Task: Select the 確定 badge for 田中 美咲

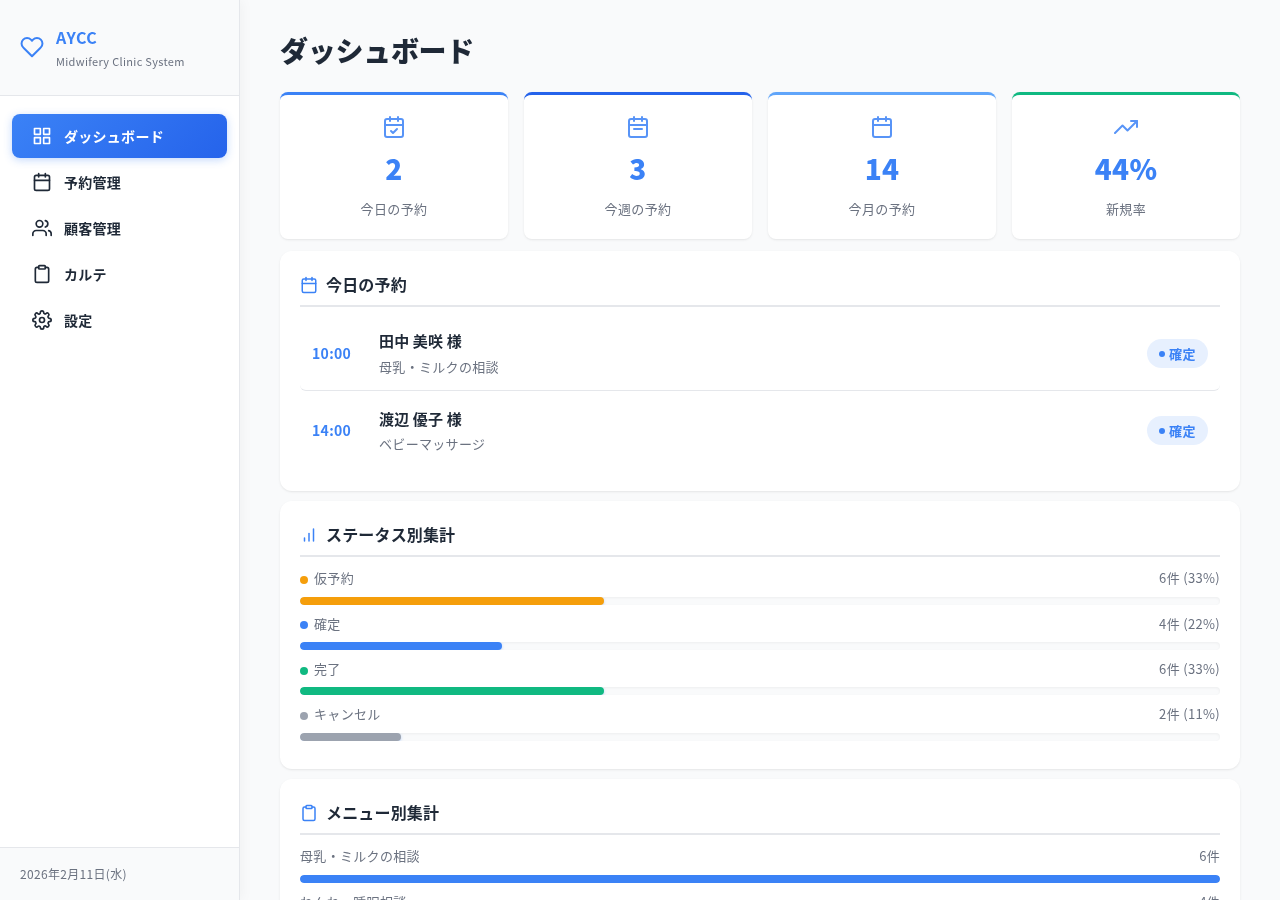Action: tap(1177, 353)
